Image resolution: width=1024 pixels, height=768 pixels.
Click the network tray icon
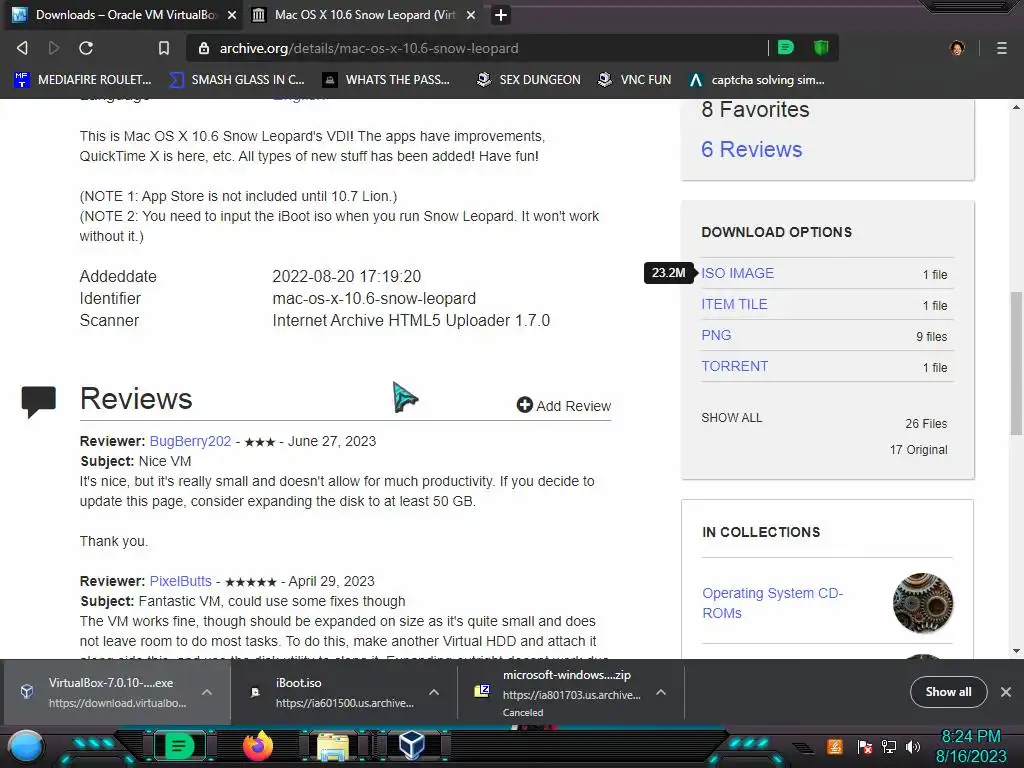click(889, 746)
